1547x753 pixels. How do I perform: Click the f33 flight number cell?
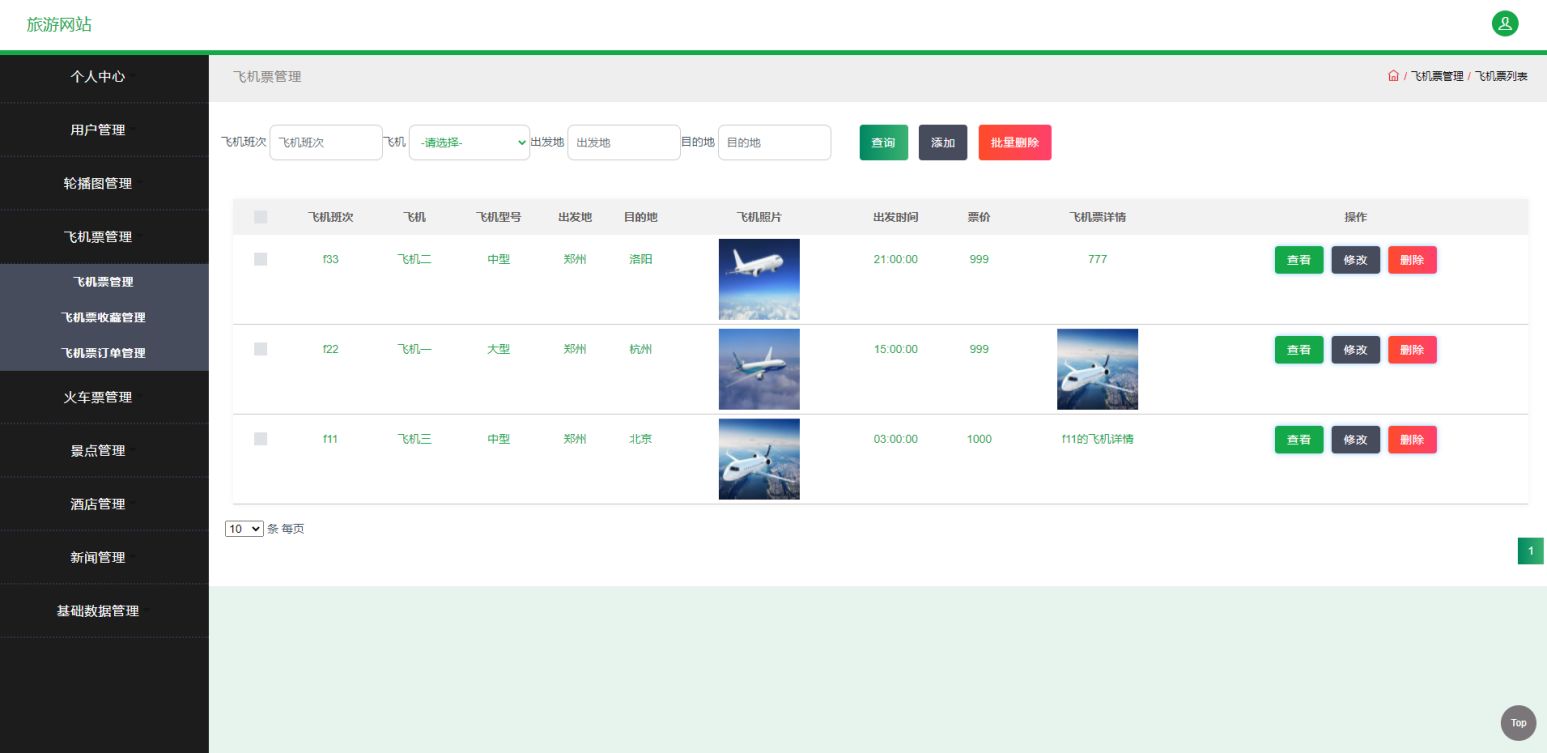pos(331,259)
